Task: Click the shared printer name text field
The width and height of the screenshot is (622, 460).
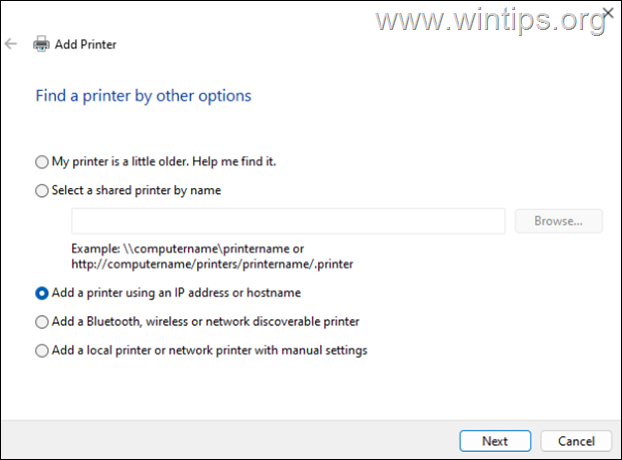Action: [288, 221]
